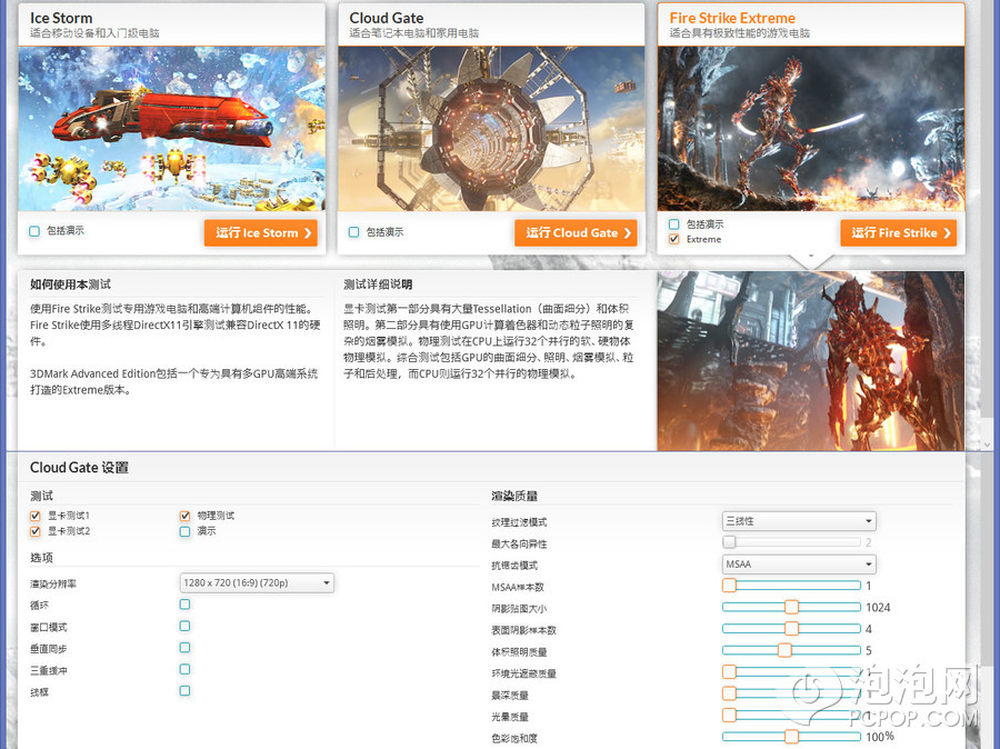
Task: Open the 纹理过滤模式 三线性 dropdown
Action: pyautogui.click(x=799, y=521)
